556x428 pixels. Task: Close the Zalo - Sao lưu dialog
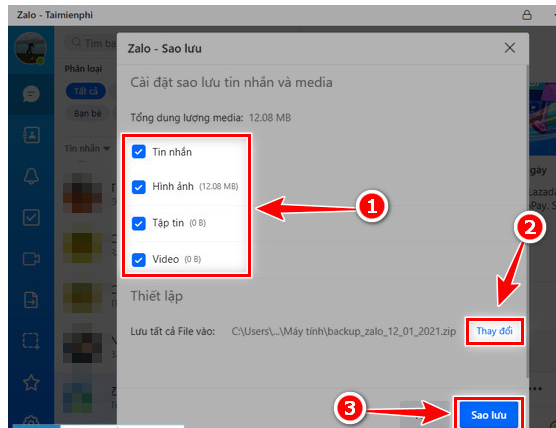point(510,48)
